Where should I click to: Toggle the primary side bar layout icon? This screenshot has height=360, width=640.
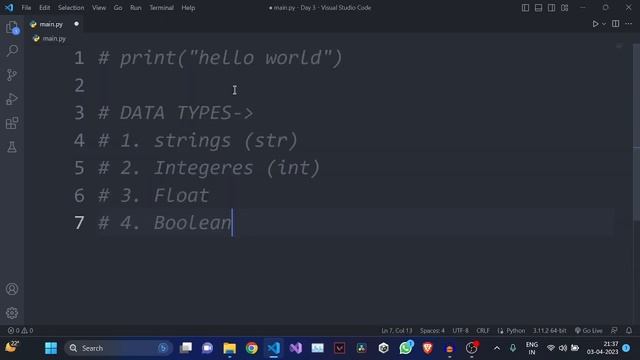(x=525, y=8)
